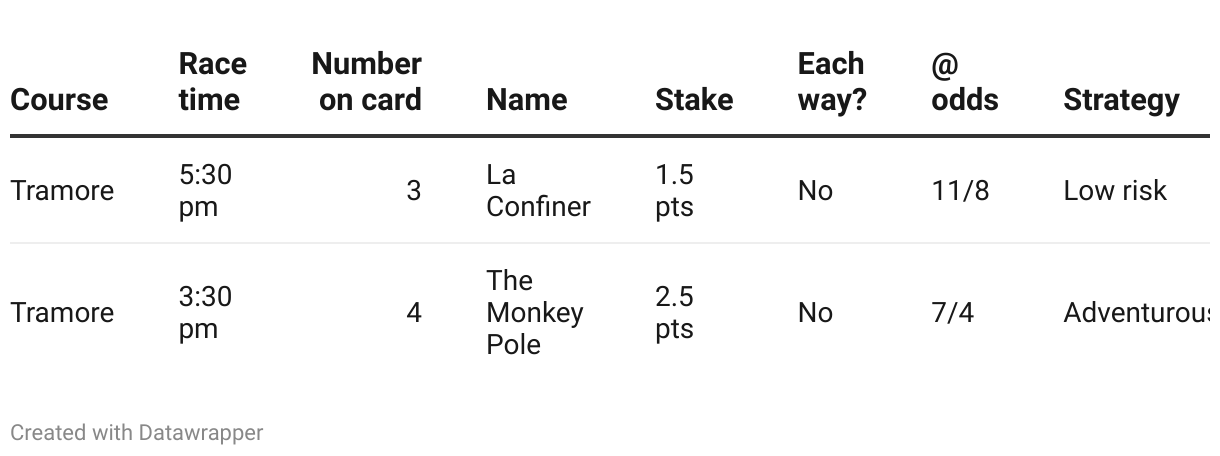Click the Course column header
Screen dimensions: 1220x456
[x=59, y=100]
